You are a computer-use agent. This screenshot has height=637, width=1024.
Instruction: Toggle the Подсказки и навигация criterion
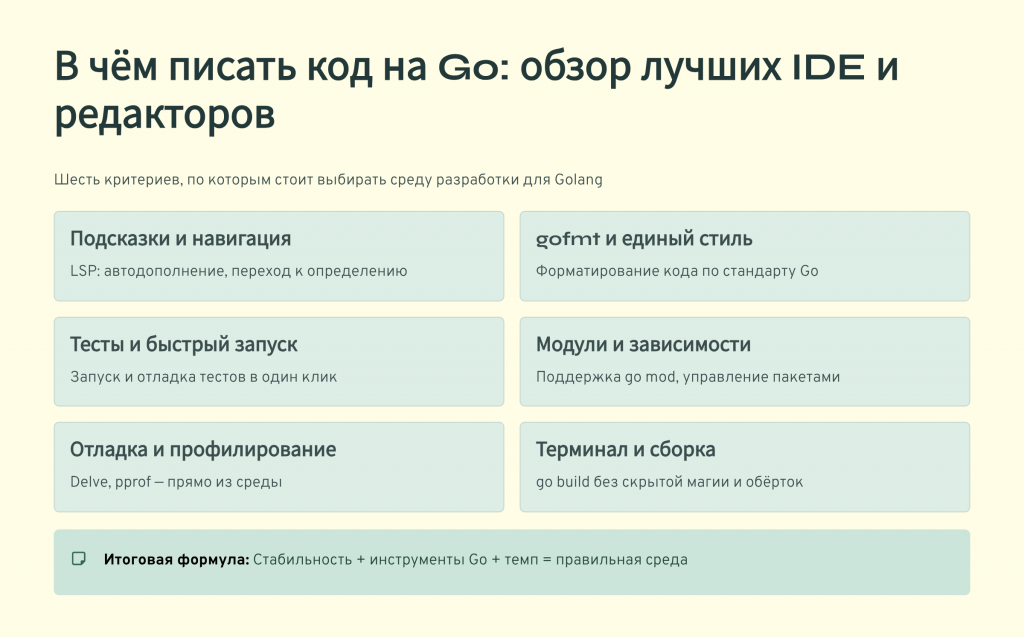pos(278,256)
